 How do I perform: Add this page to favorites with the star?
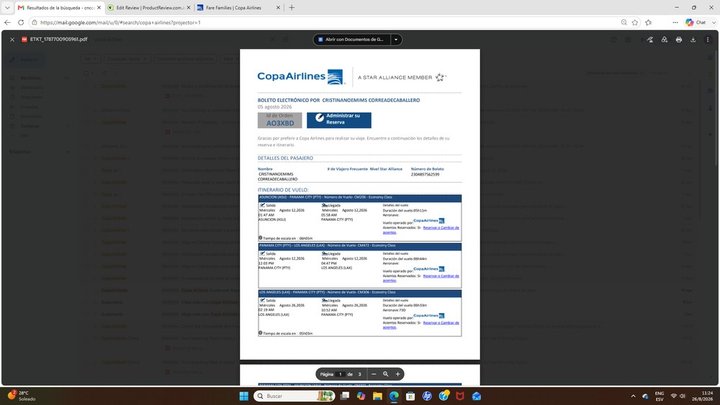635,22
